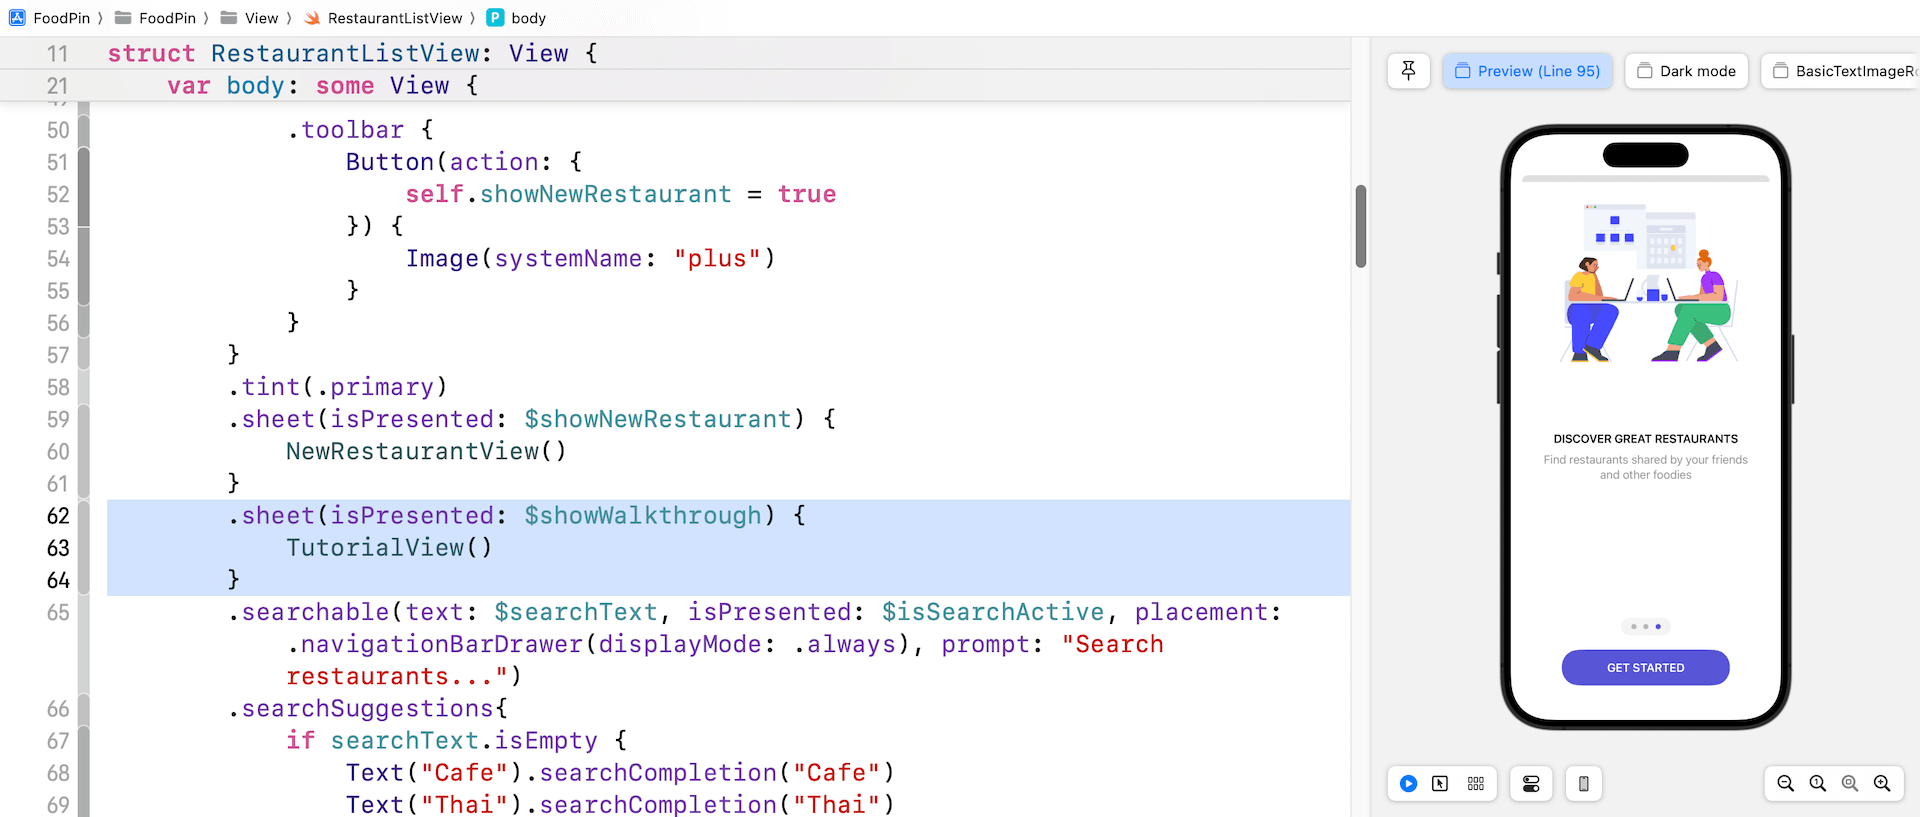This screenshot has width=1920, height=817.
Task: Open the Variants grid icon
Action: tap(1475, 784)
